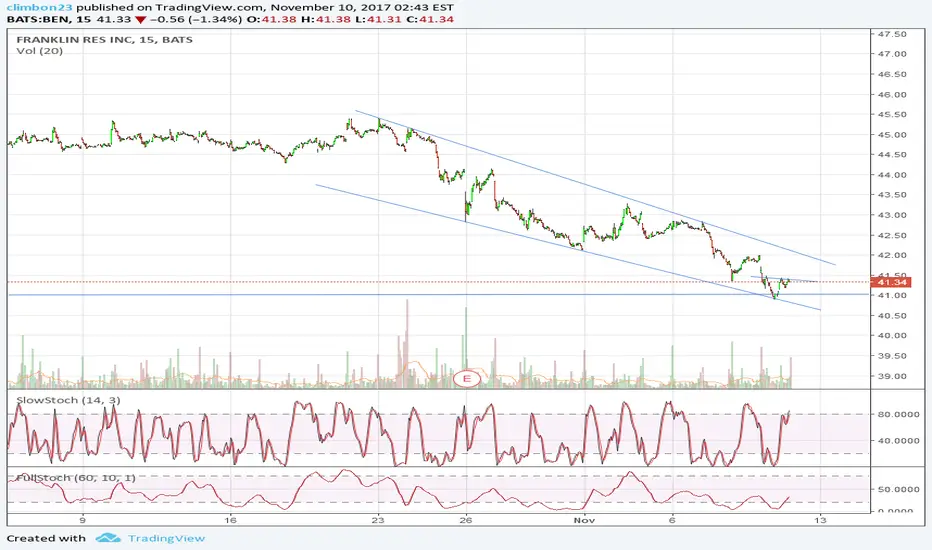
Task: Select the 43.00 price axis label
Action: tap(892, 215)
